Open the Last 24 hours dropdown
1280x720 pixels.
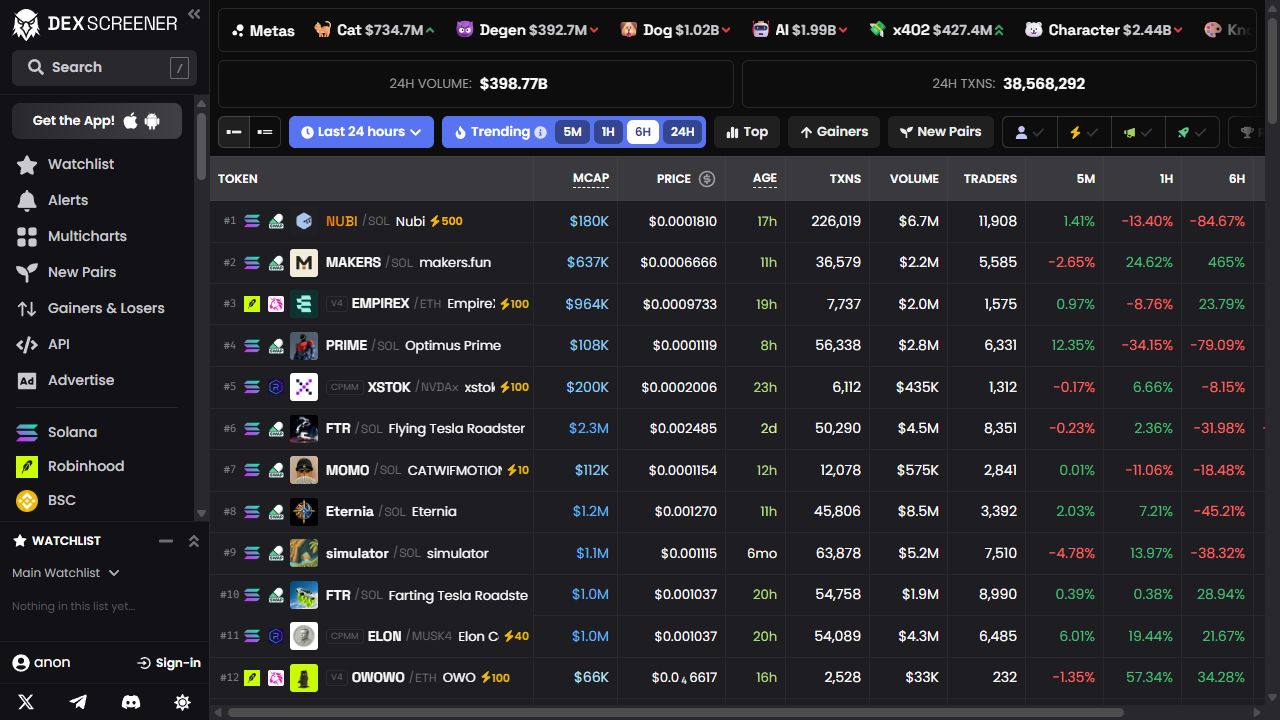(361, 132)
